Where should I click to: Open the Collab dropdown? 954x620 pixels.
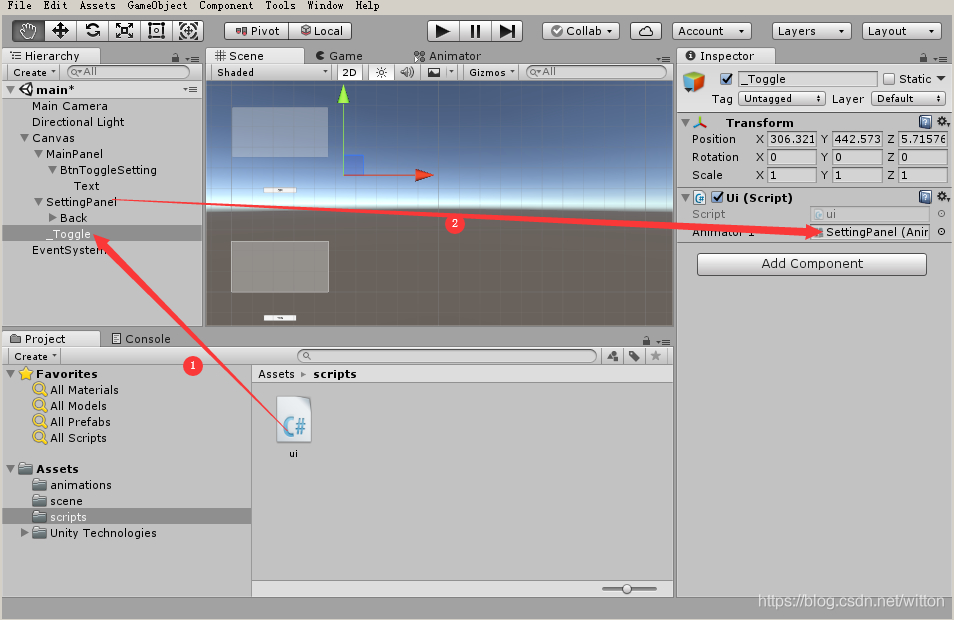point(581,31)
